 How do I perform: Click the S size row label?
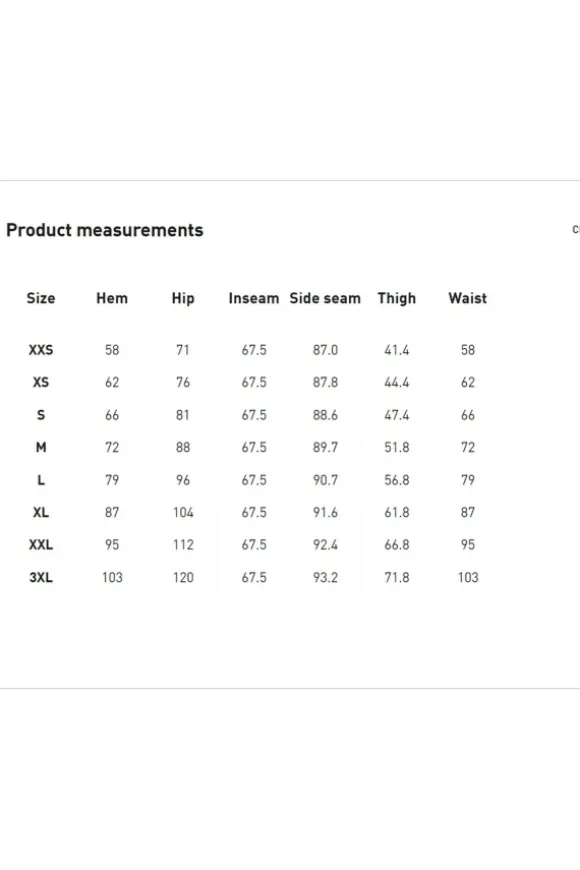click(x=41, y=415)
